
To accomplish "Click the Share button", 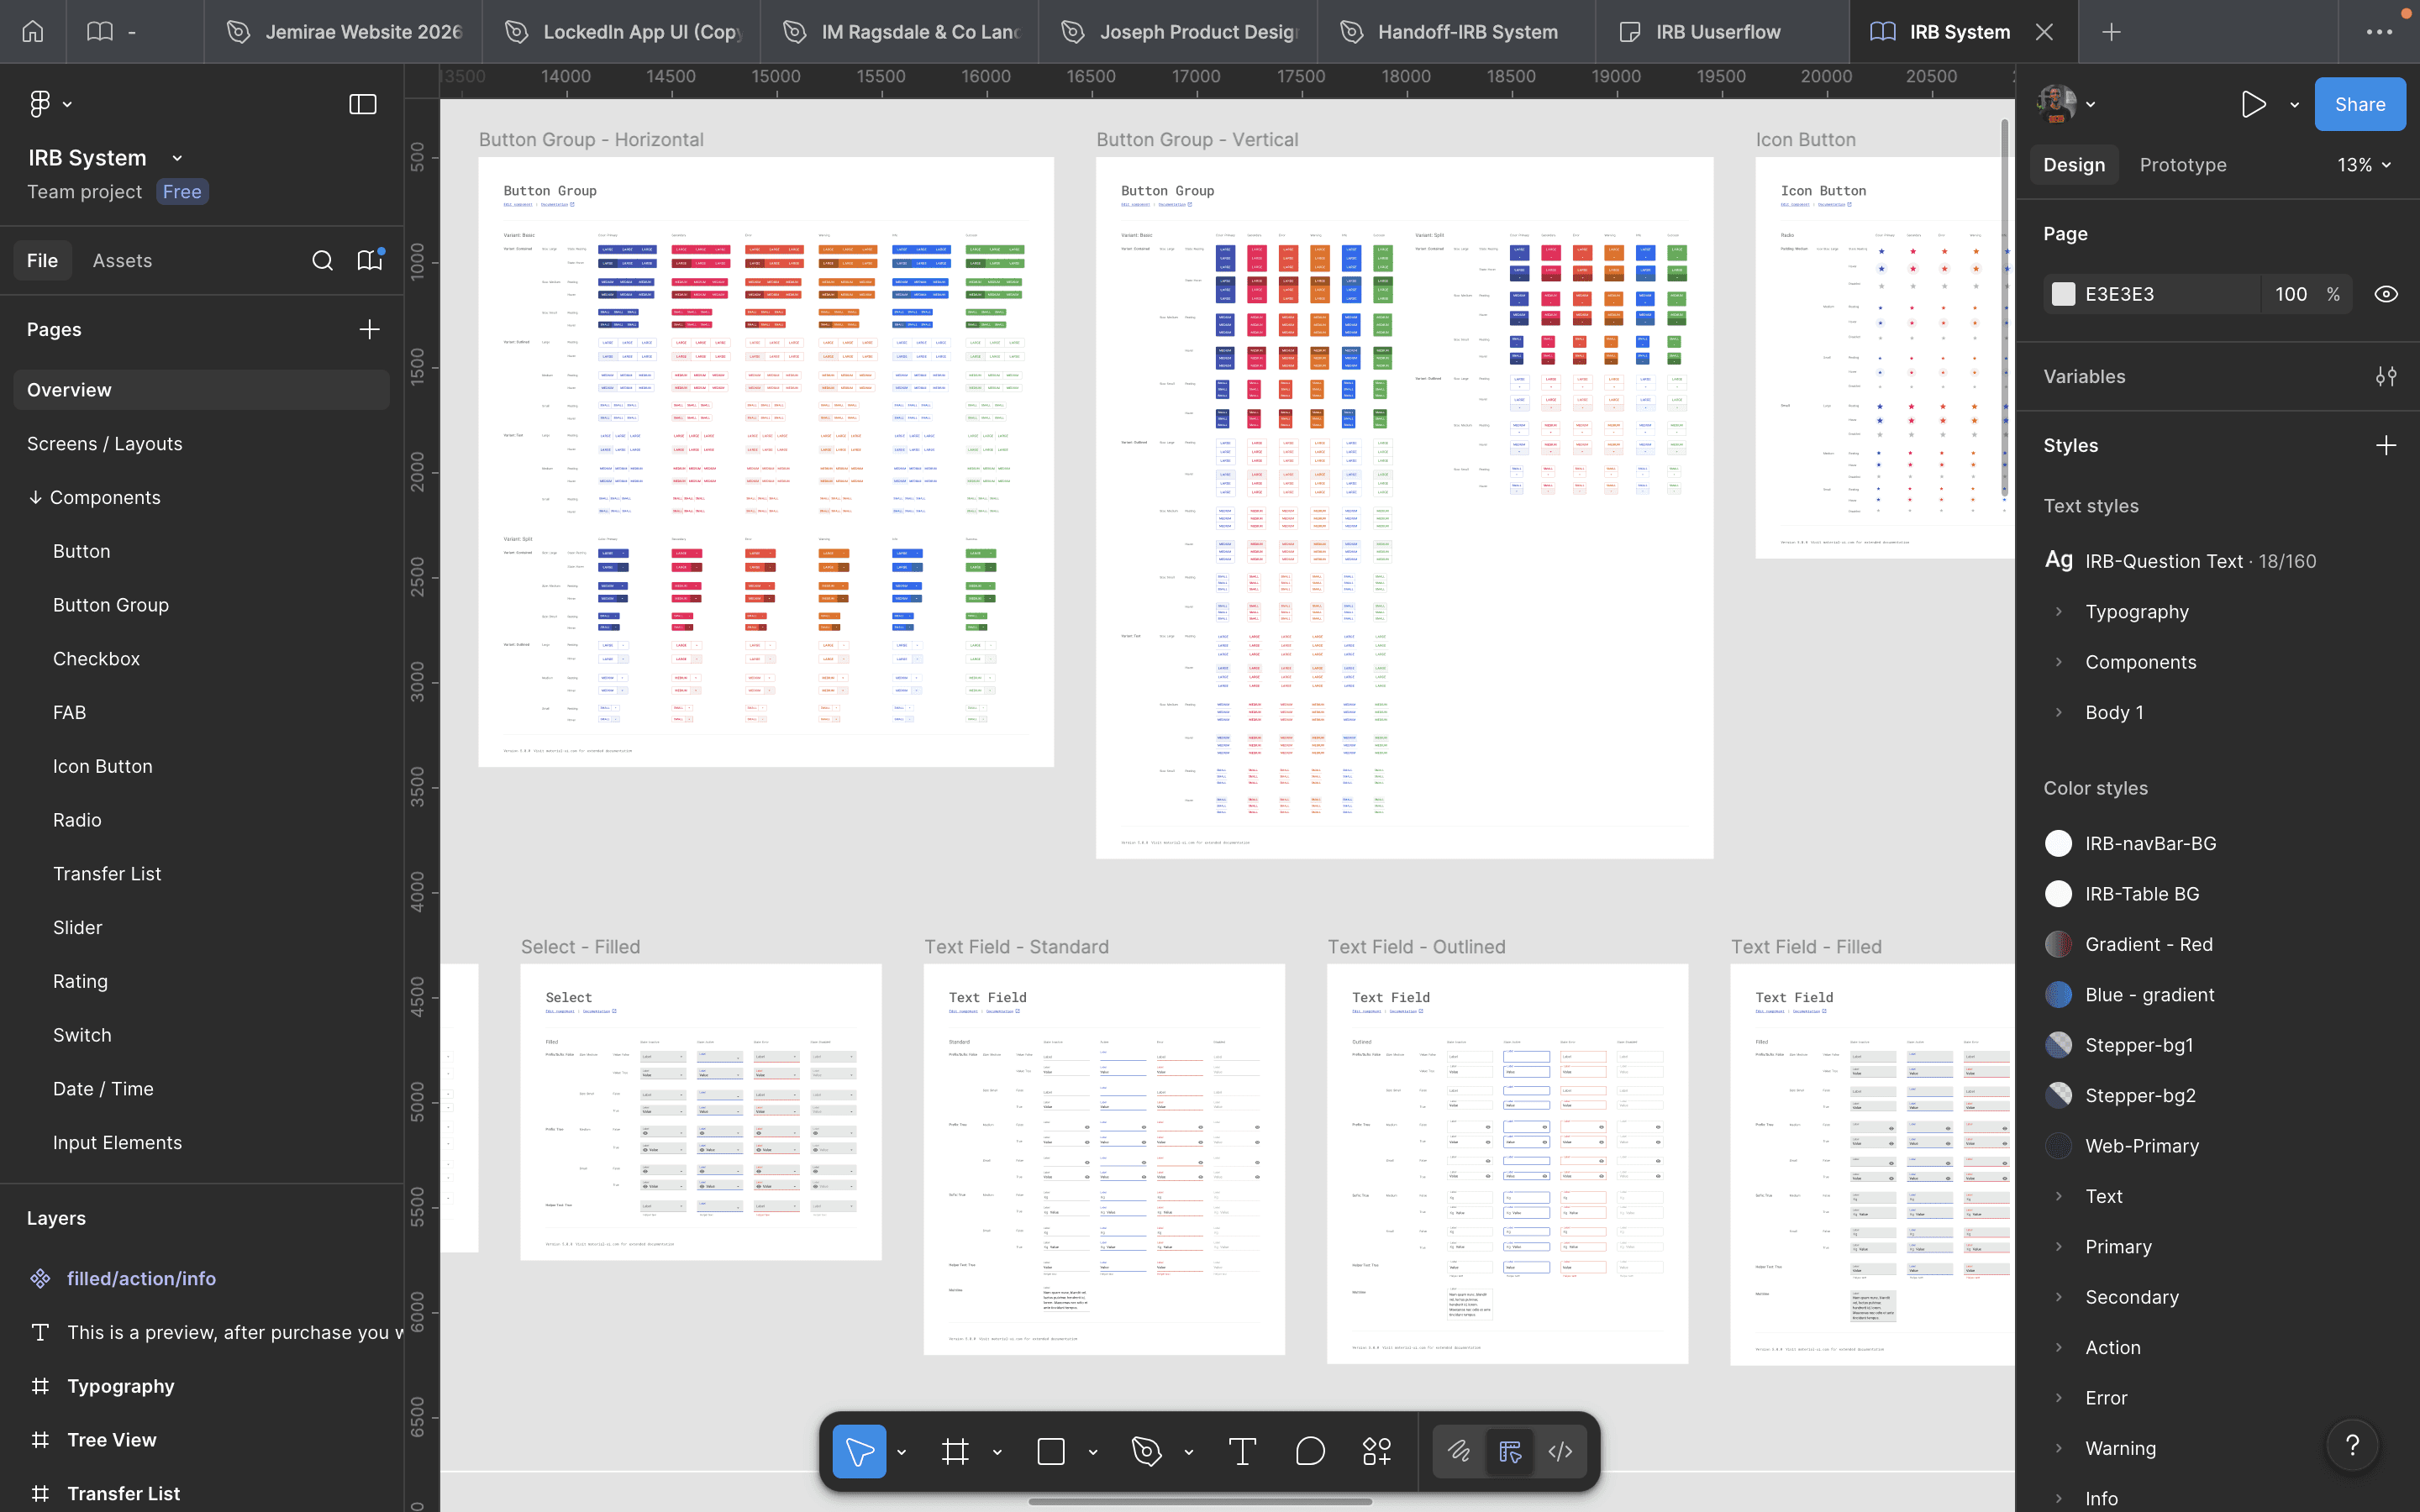I will pos(2359,105).
